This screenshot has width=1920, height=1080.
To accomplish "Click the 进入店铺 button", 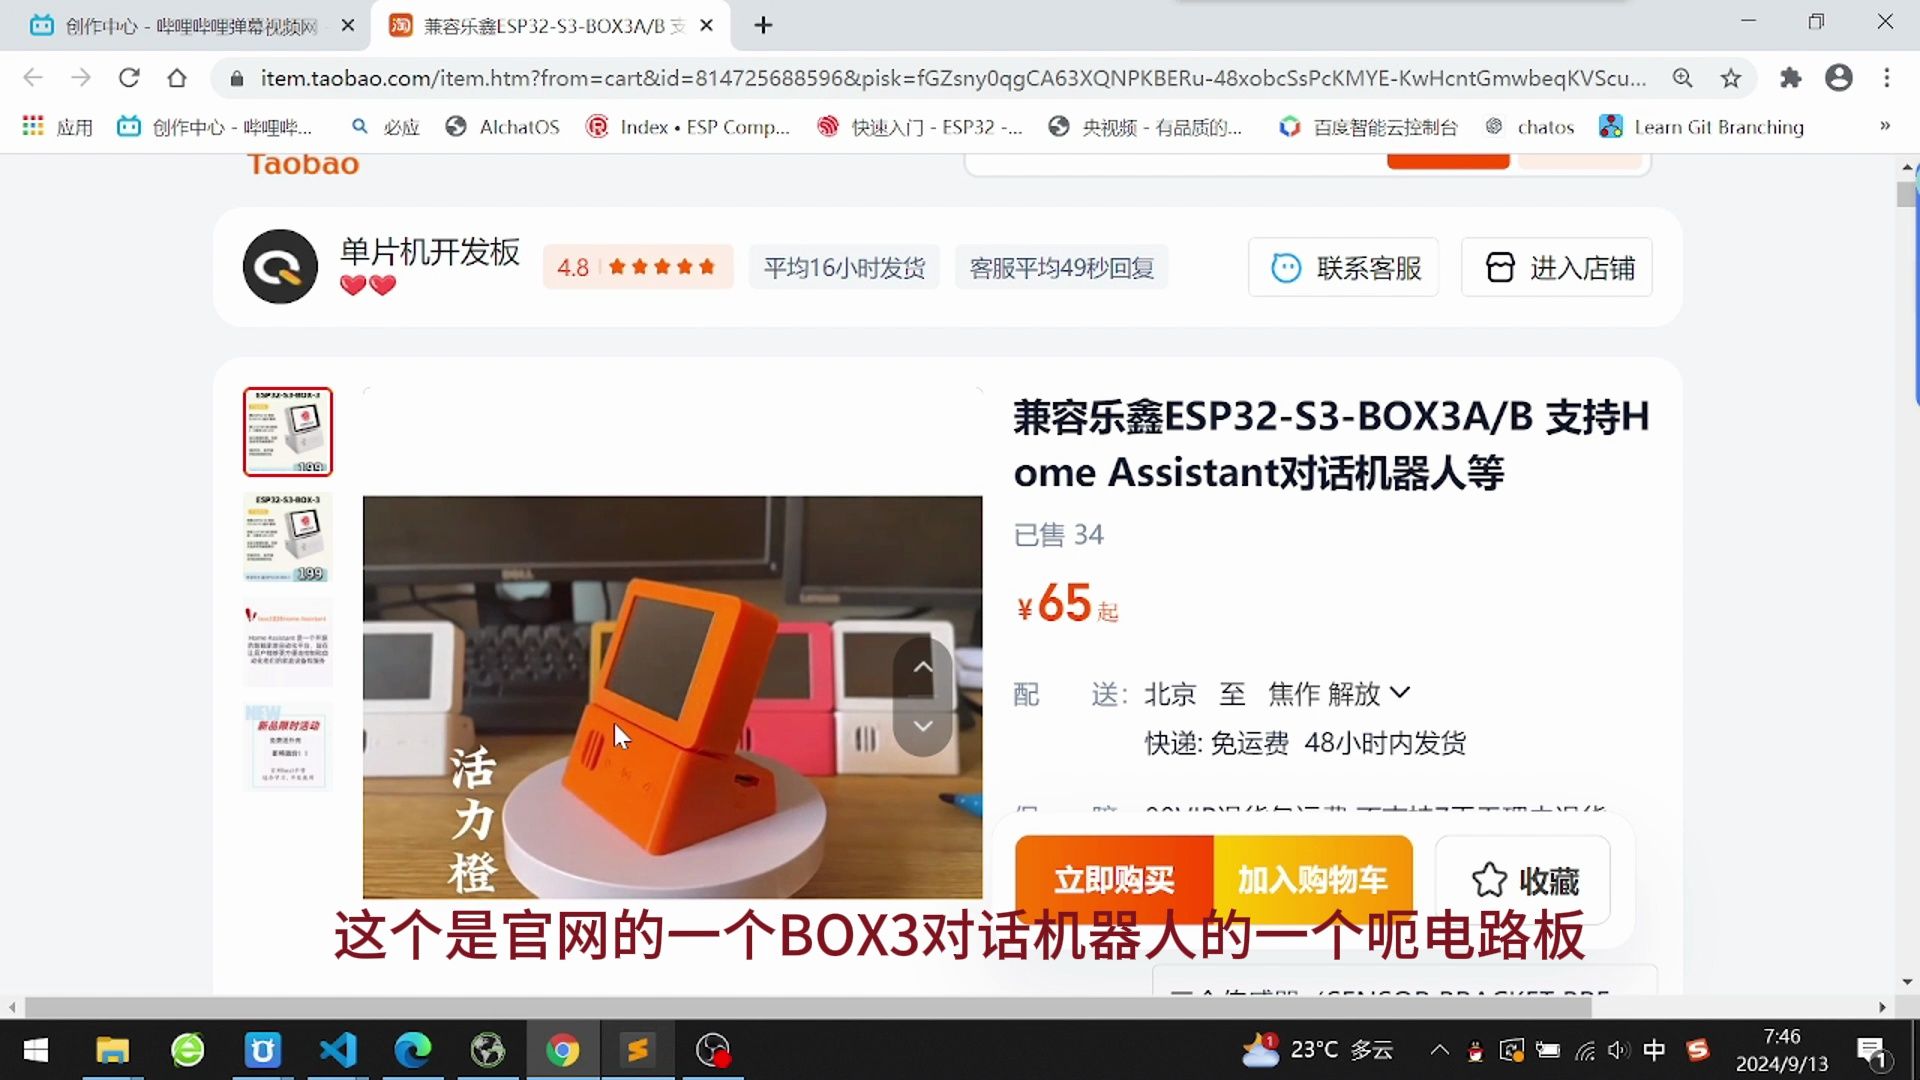I will pyautogui.click(x=1557, y=267).
